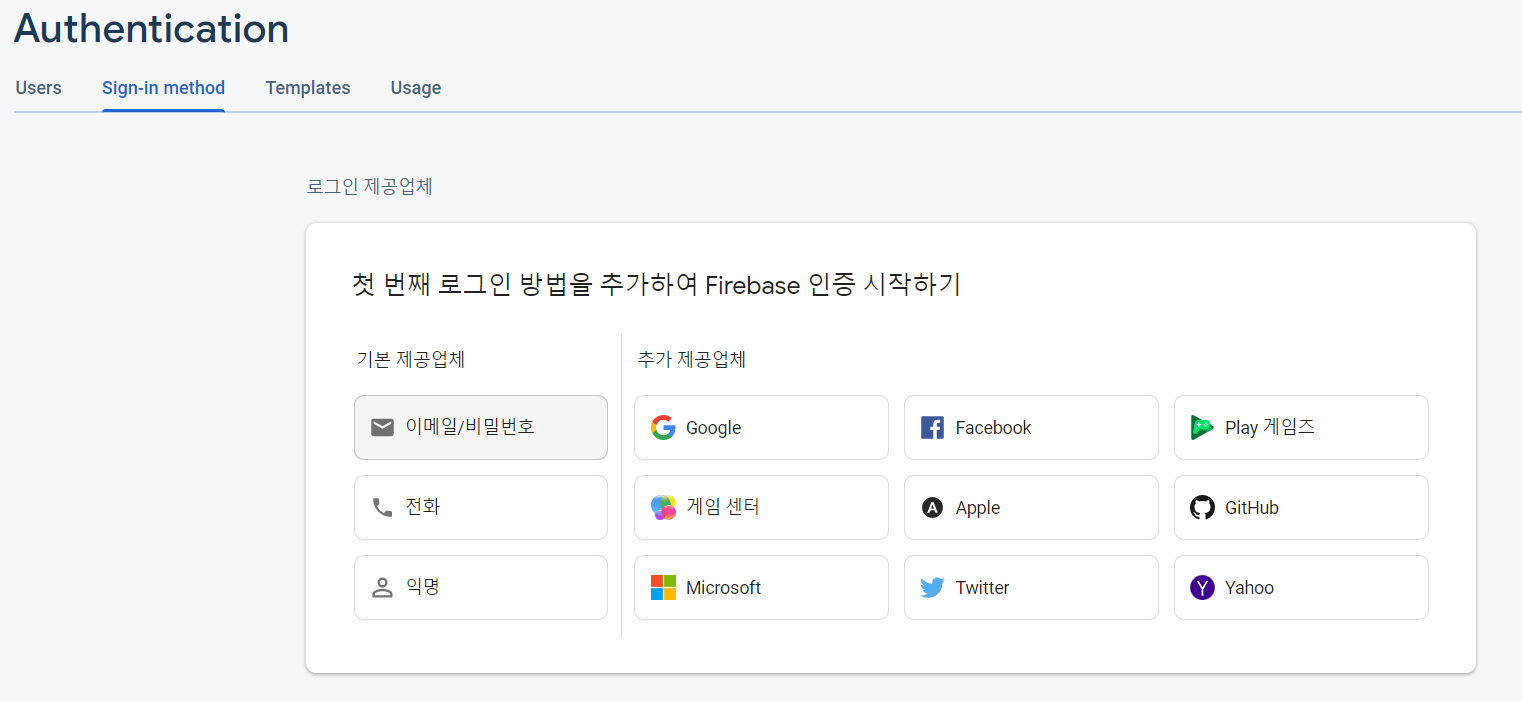Add the Apple sign-in provider

(x=1031, y=507)
